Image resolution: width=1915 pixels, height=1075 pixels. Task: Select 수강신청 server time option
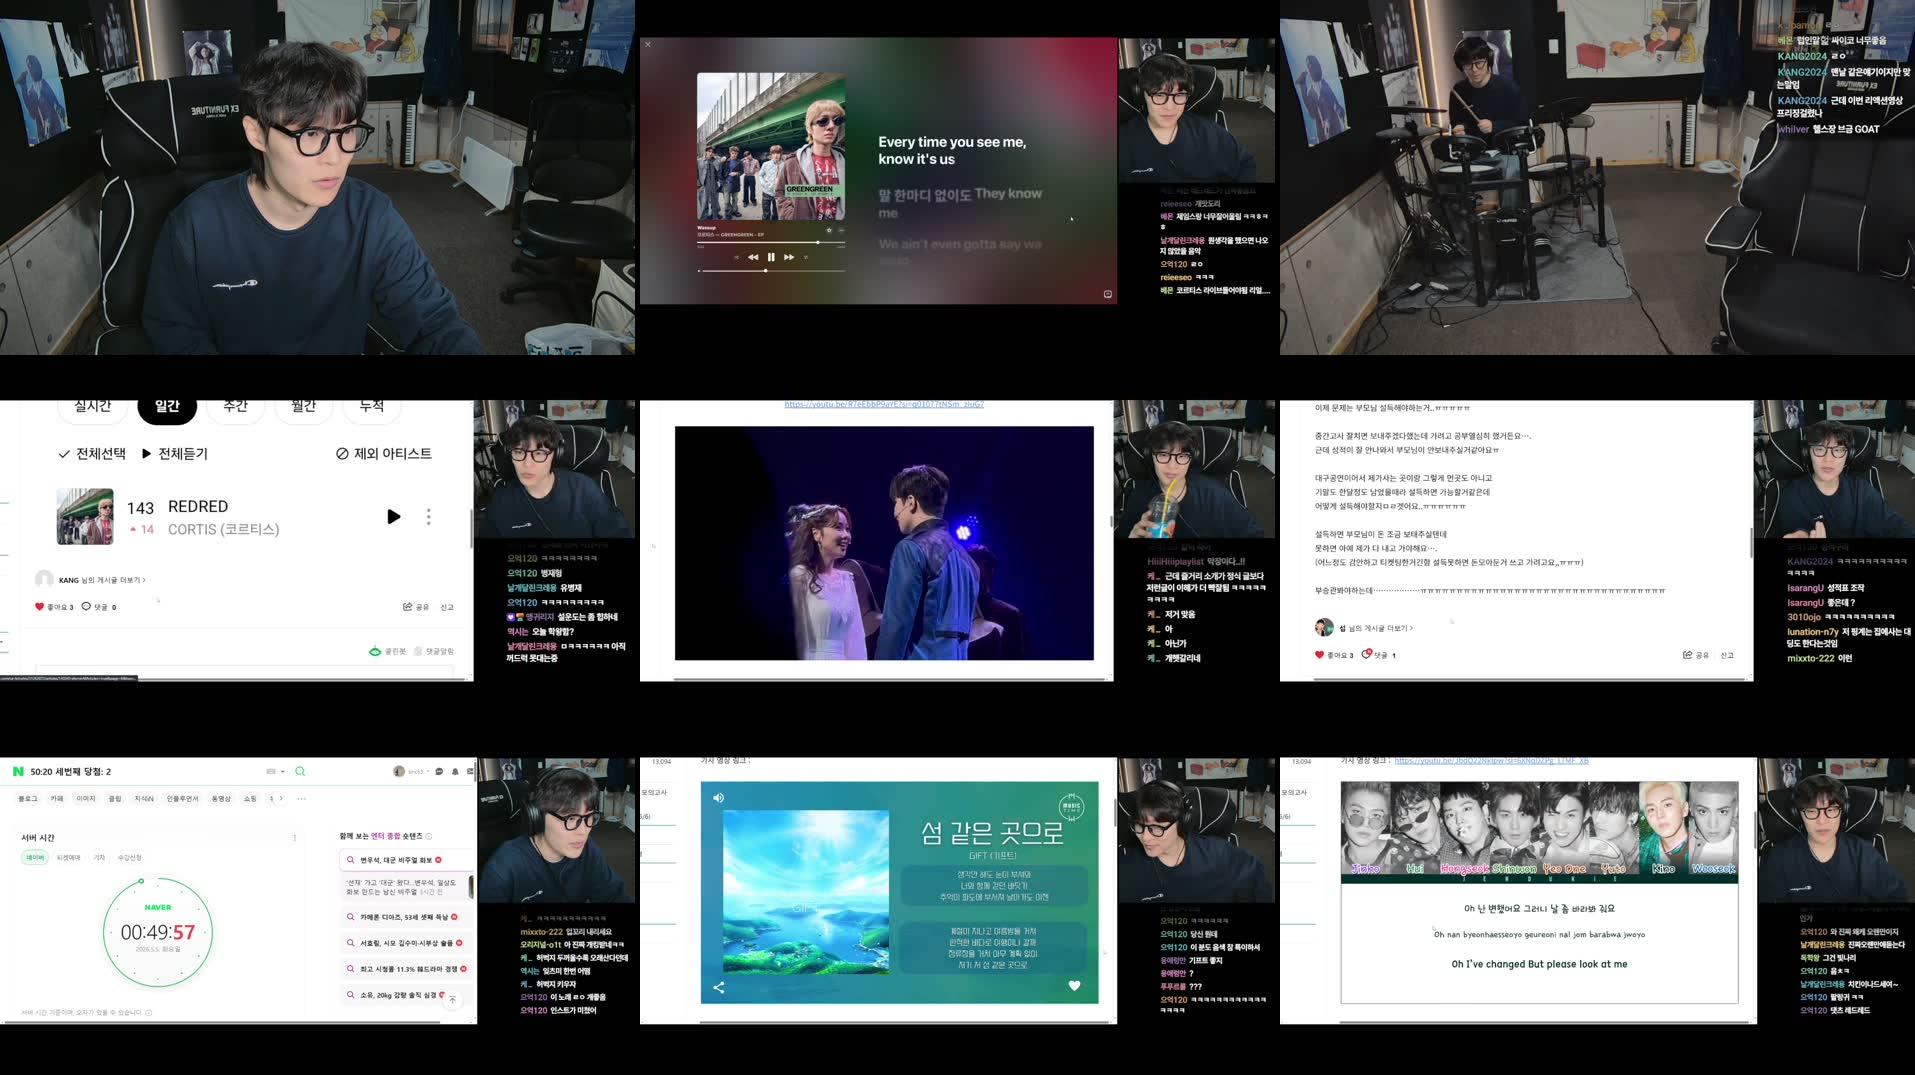[x=130, y=858]
